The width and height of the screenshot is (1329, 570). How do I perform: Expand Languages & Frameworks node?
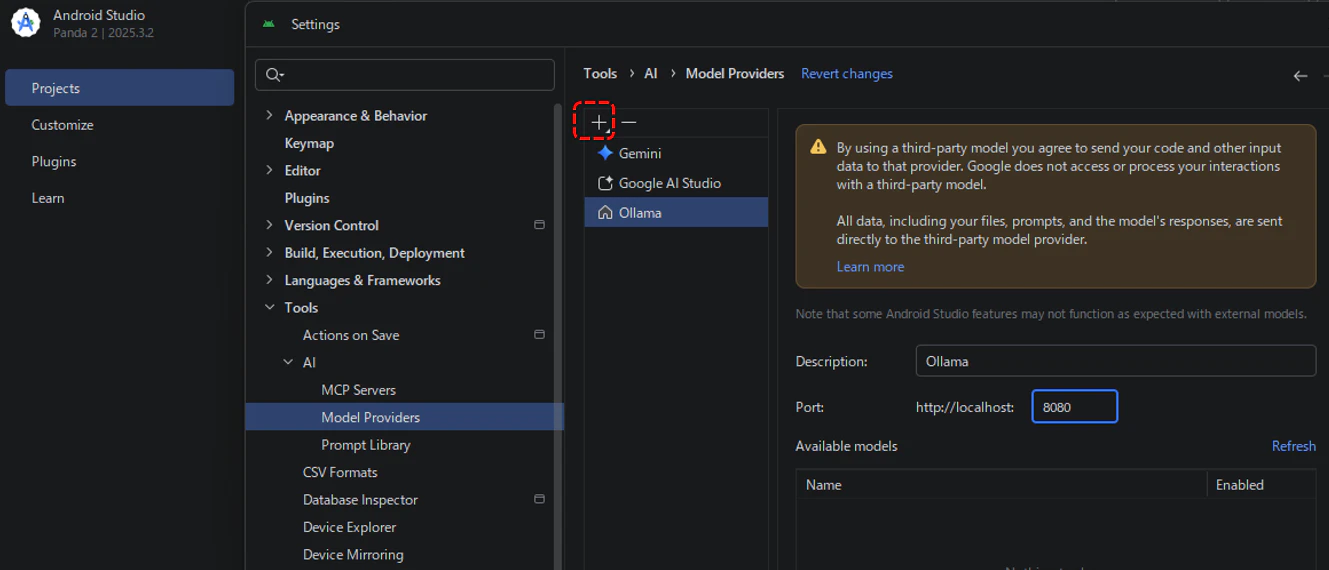[269, 280]
